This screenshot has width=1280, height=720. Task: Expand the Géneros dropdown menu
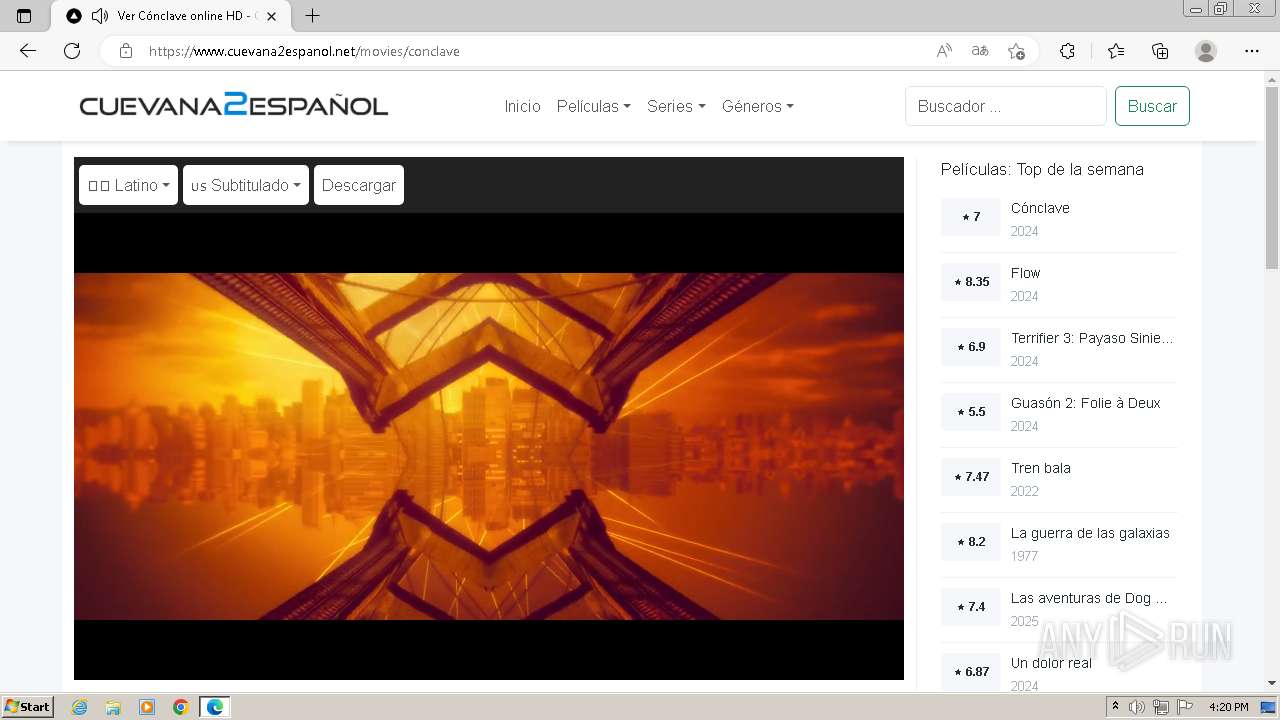point(758,106)
